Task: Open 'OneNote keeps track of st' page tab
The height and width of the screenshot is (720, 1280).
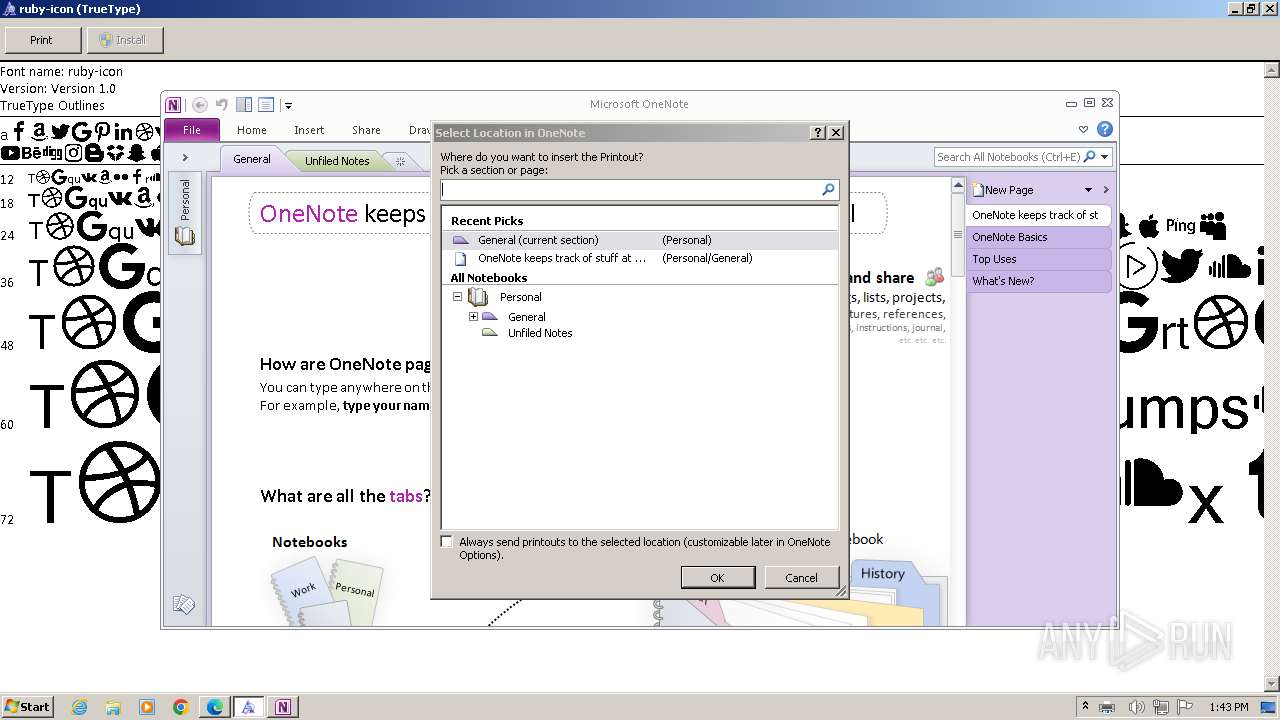Action: pos(1038,215)
